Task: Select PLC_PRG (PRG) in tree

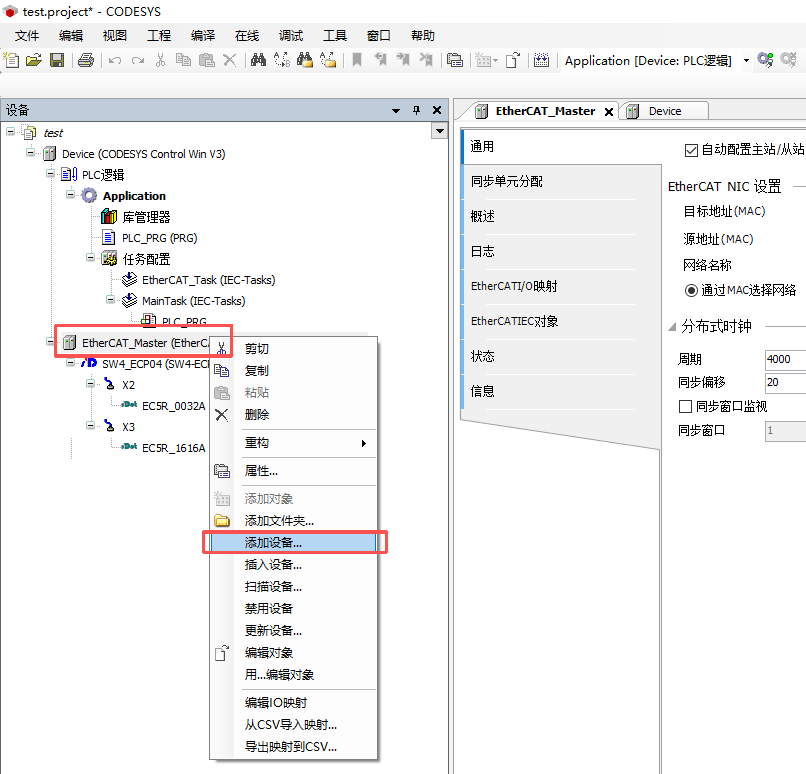Action: (x=159, y=238)
